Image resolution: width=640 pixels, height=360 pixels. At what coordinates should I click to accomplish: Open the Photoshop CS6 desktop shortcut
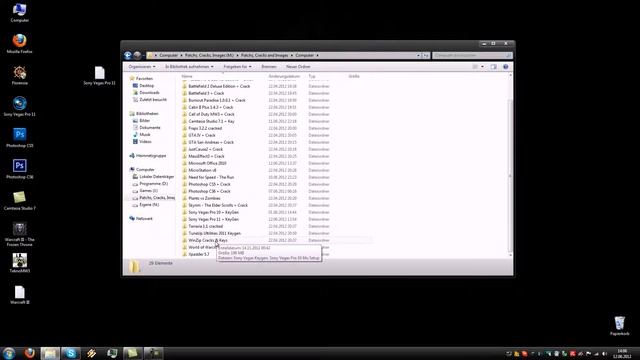tap(19, 169)
